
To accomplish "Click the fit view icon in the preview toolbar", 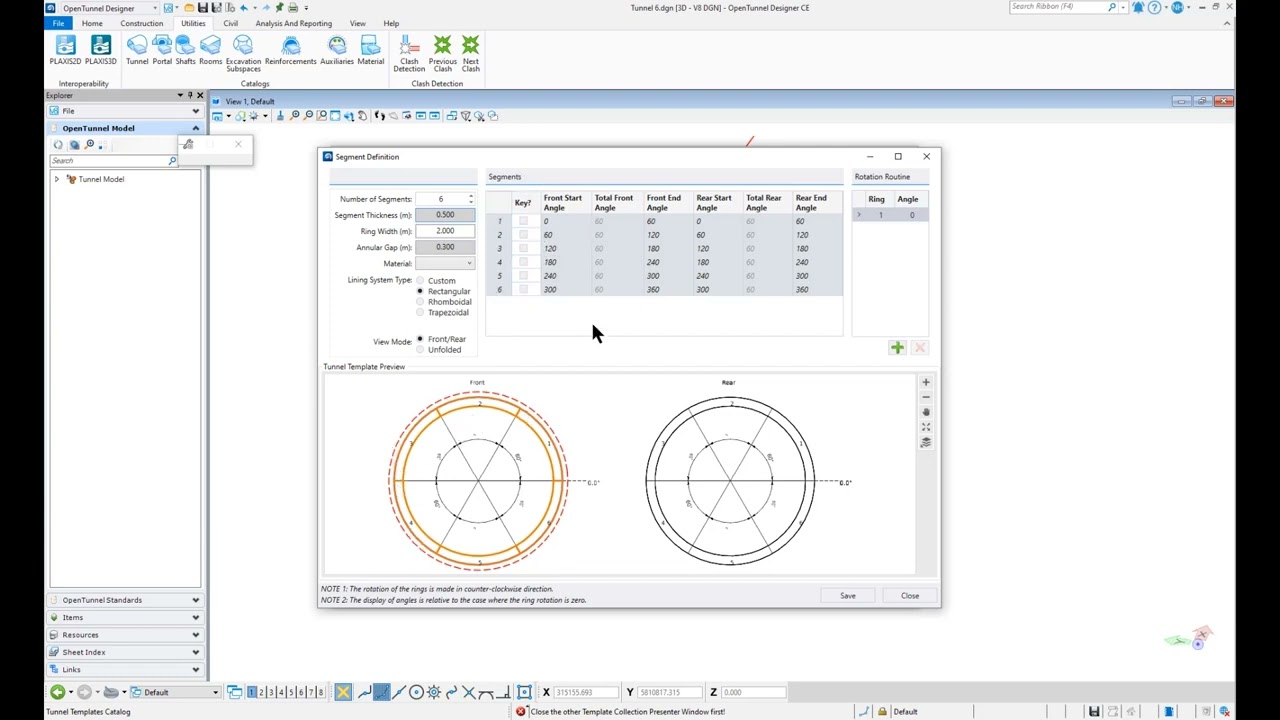I will point(926,427).
